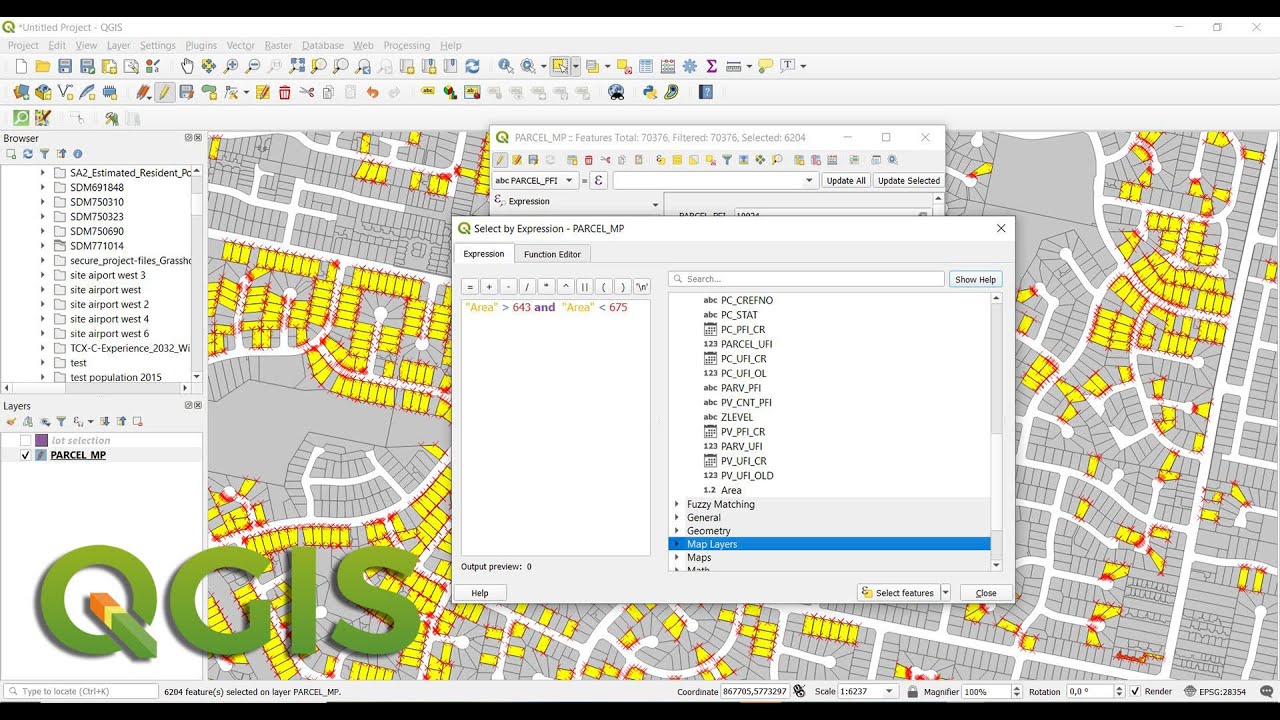Click Remove Layer icon in Layers panel
Image resolution: width=1280 pixels, height=720 pixels.
(x=138, y=422)
